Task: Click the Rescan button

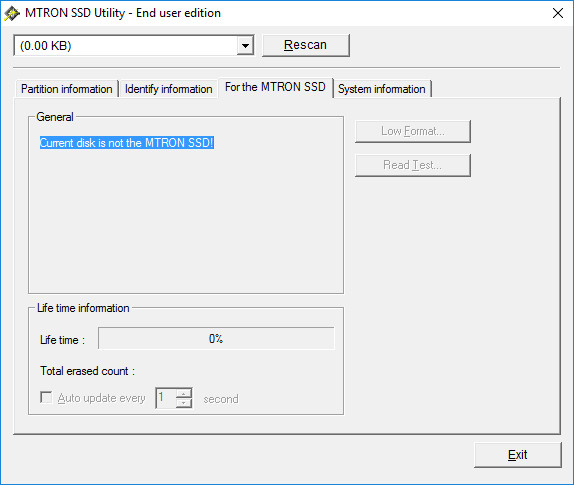Action: [306, 45]
